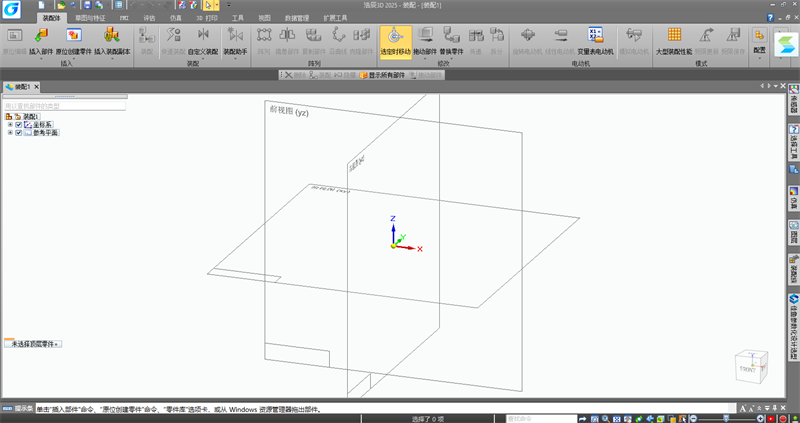The width and height of the screenshot is (800, 423).
Task: Click the YouTube icon in status bar
Action: click(x=771, y=419)
